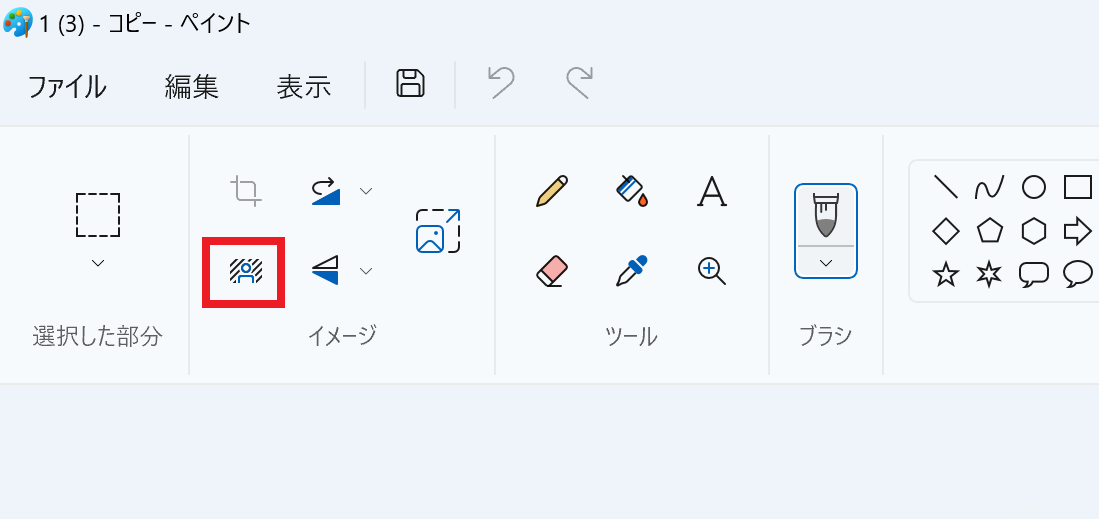Image resolution: width=1099 pixels, height=519 pixels.
Task: Open the Rotate dropdown arrow
Action: click(x=366, y=190)
